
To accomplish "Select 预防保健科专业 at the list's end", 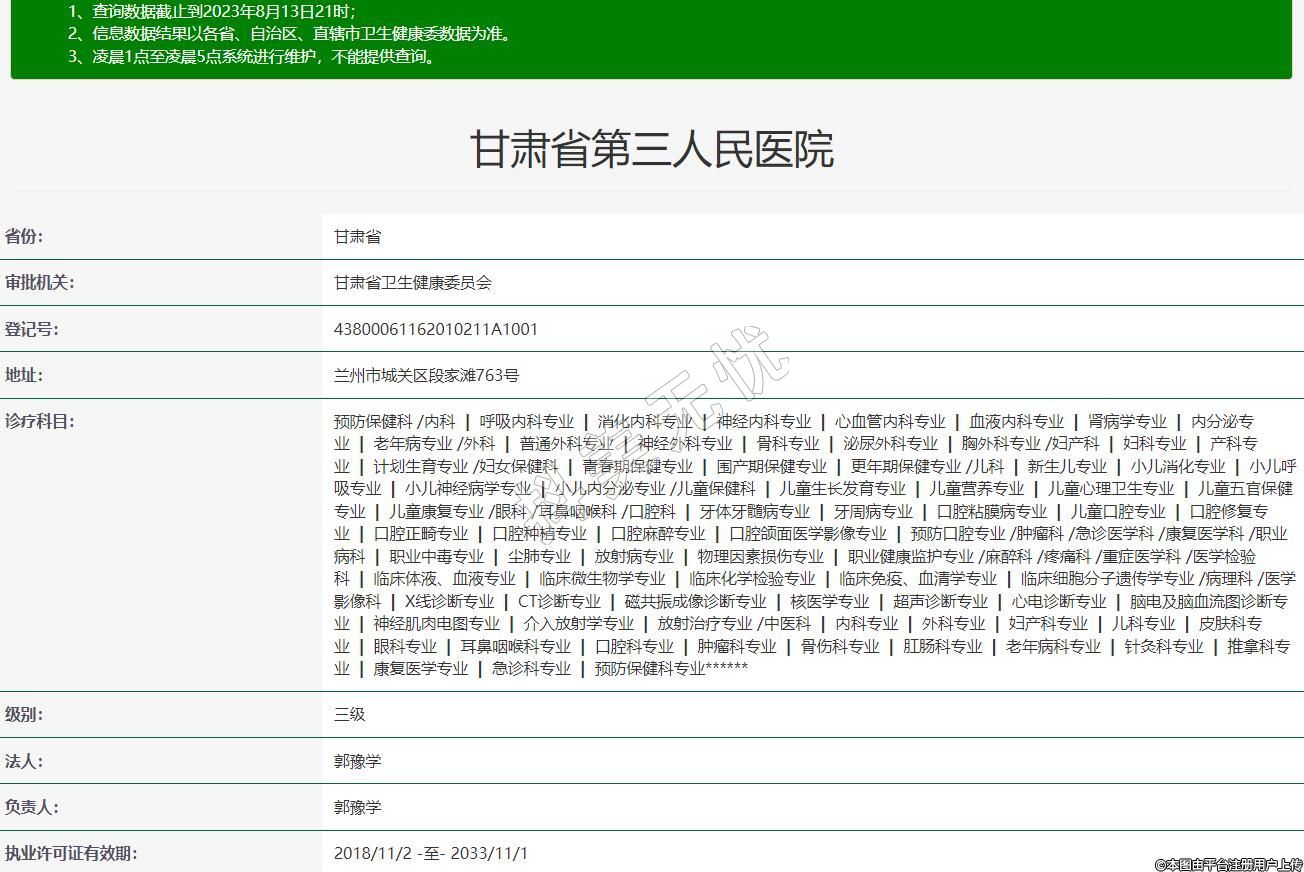I will pyautogui.click(x=650, y=668).
